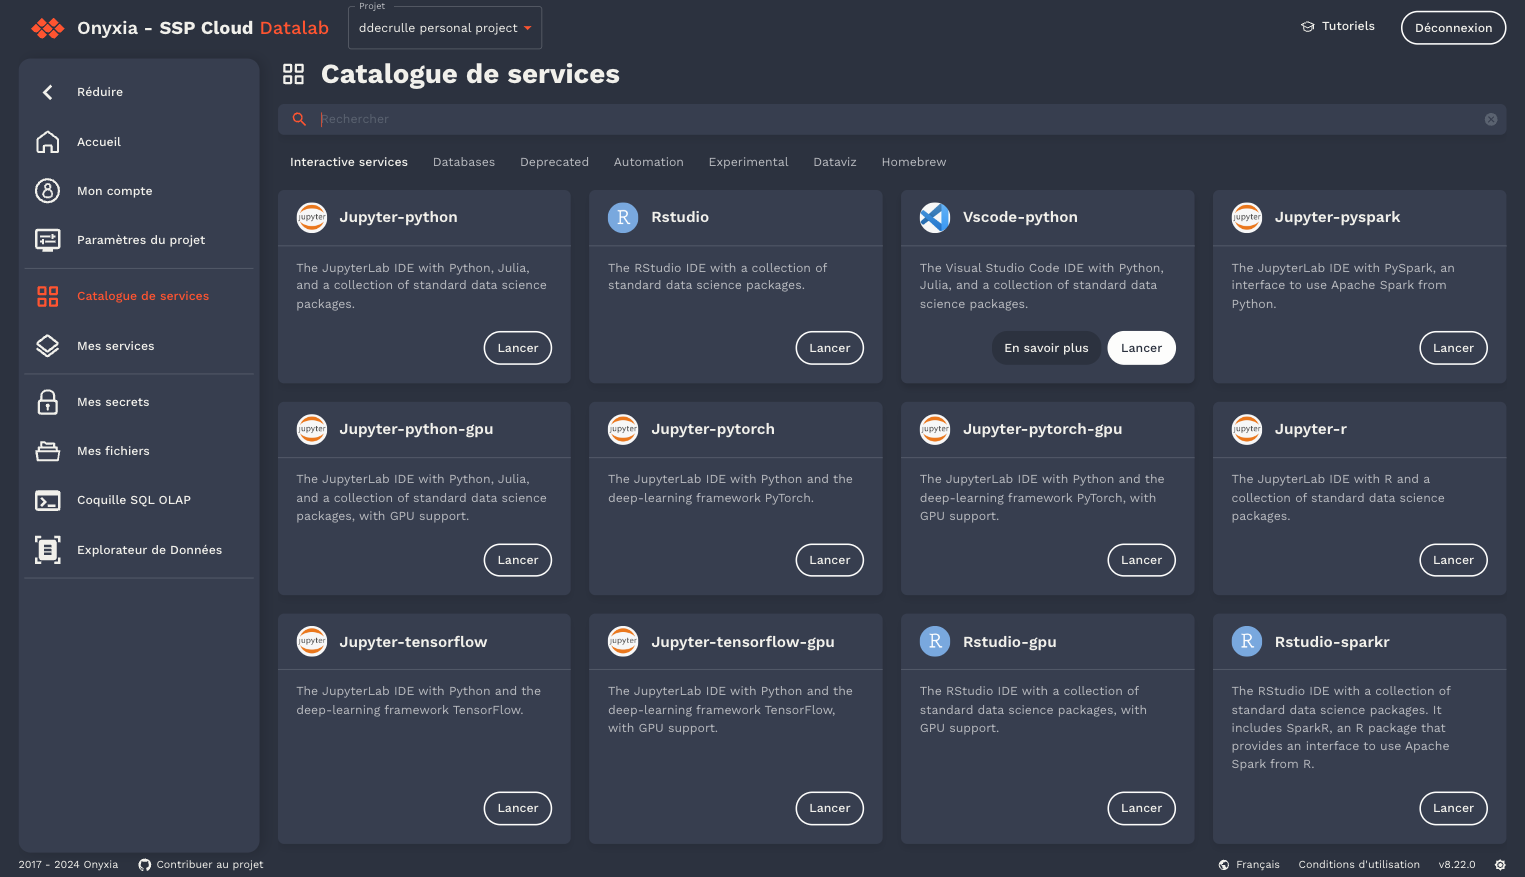Click the Réduire collapse arrow icon

tap(47, 92)
